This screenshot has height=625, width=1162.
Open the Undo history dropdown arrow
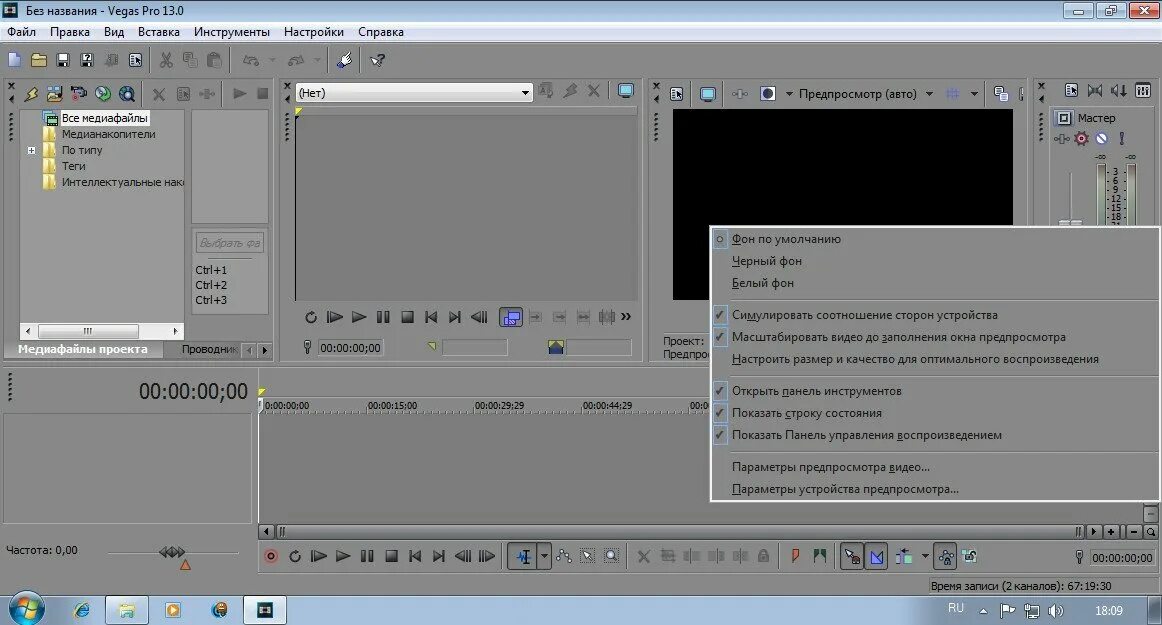pyautogui.click(x=272, y=60)
